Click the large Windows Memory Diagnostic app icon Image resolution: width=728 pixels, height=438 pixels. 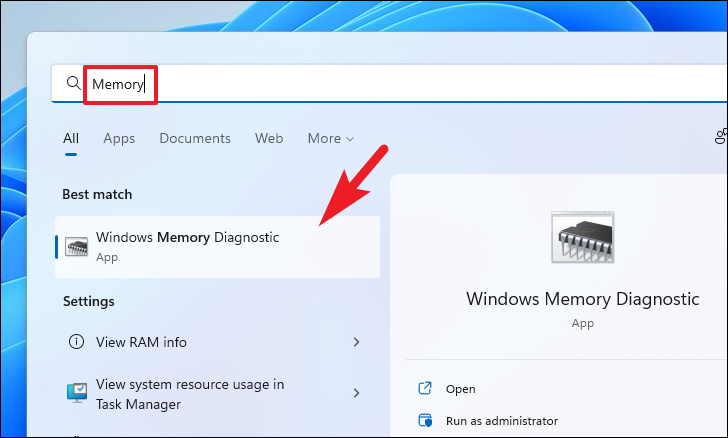pyautogui.click(x=583, y=237)
